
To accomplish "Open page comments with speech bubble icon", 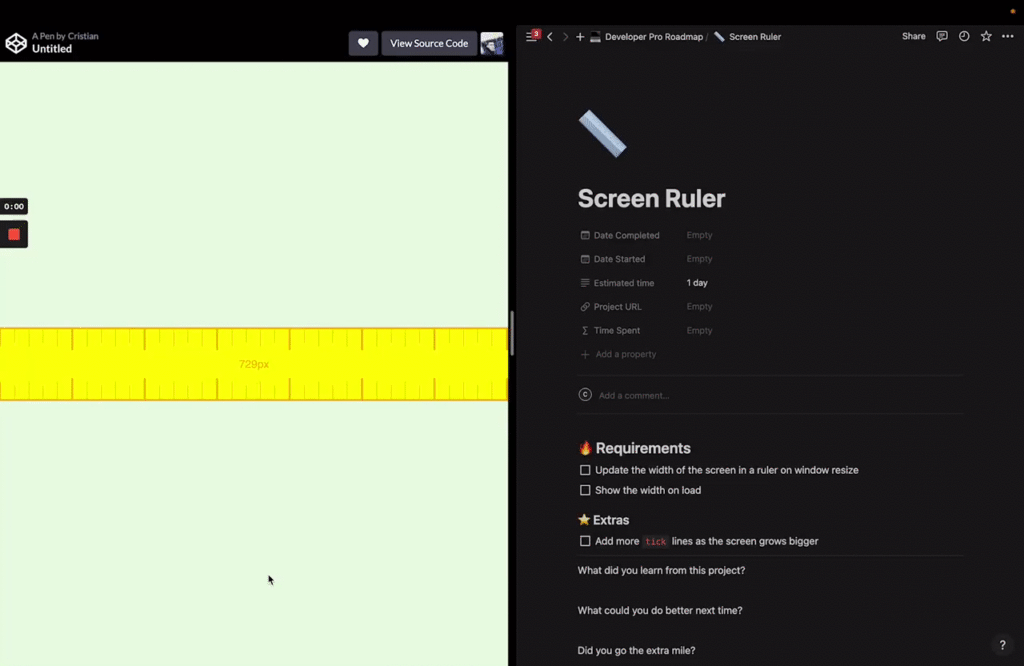I will 941,36.
